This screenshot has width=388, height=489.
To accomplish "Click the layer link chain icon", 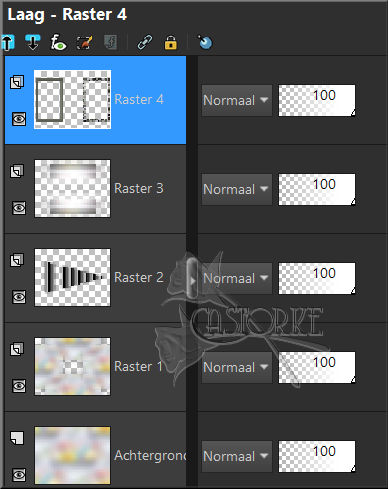I will (145, 42).
